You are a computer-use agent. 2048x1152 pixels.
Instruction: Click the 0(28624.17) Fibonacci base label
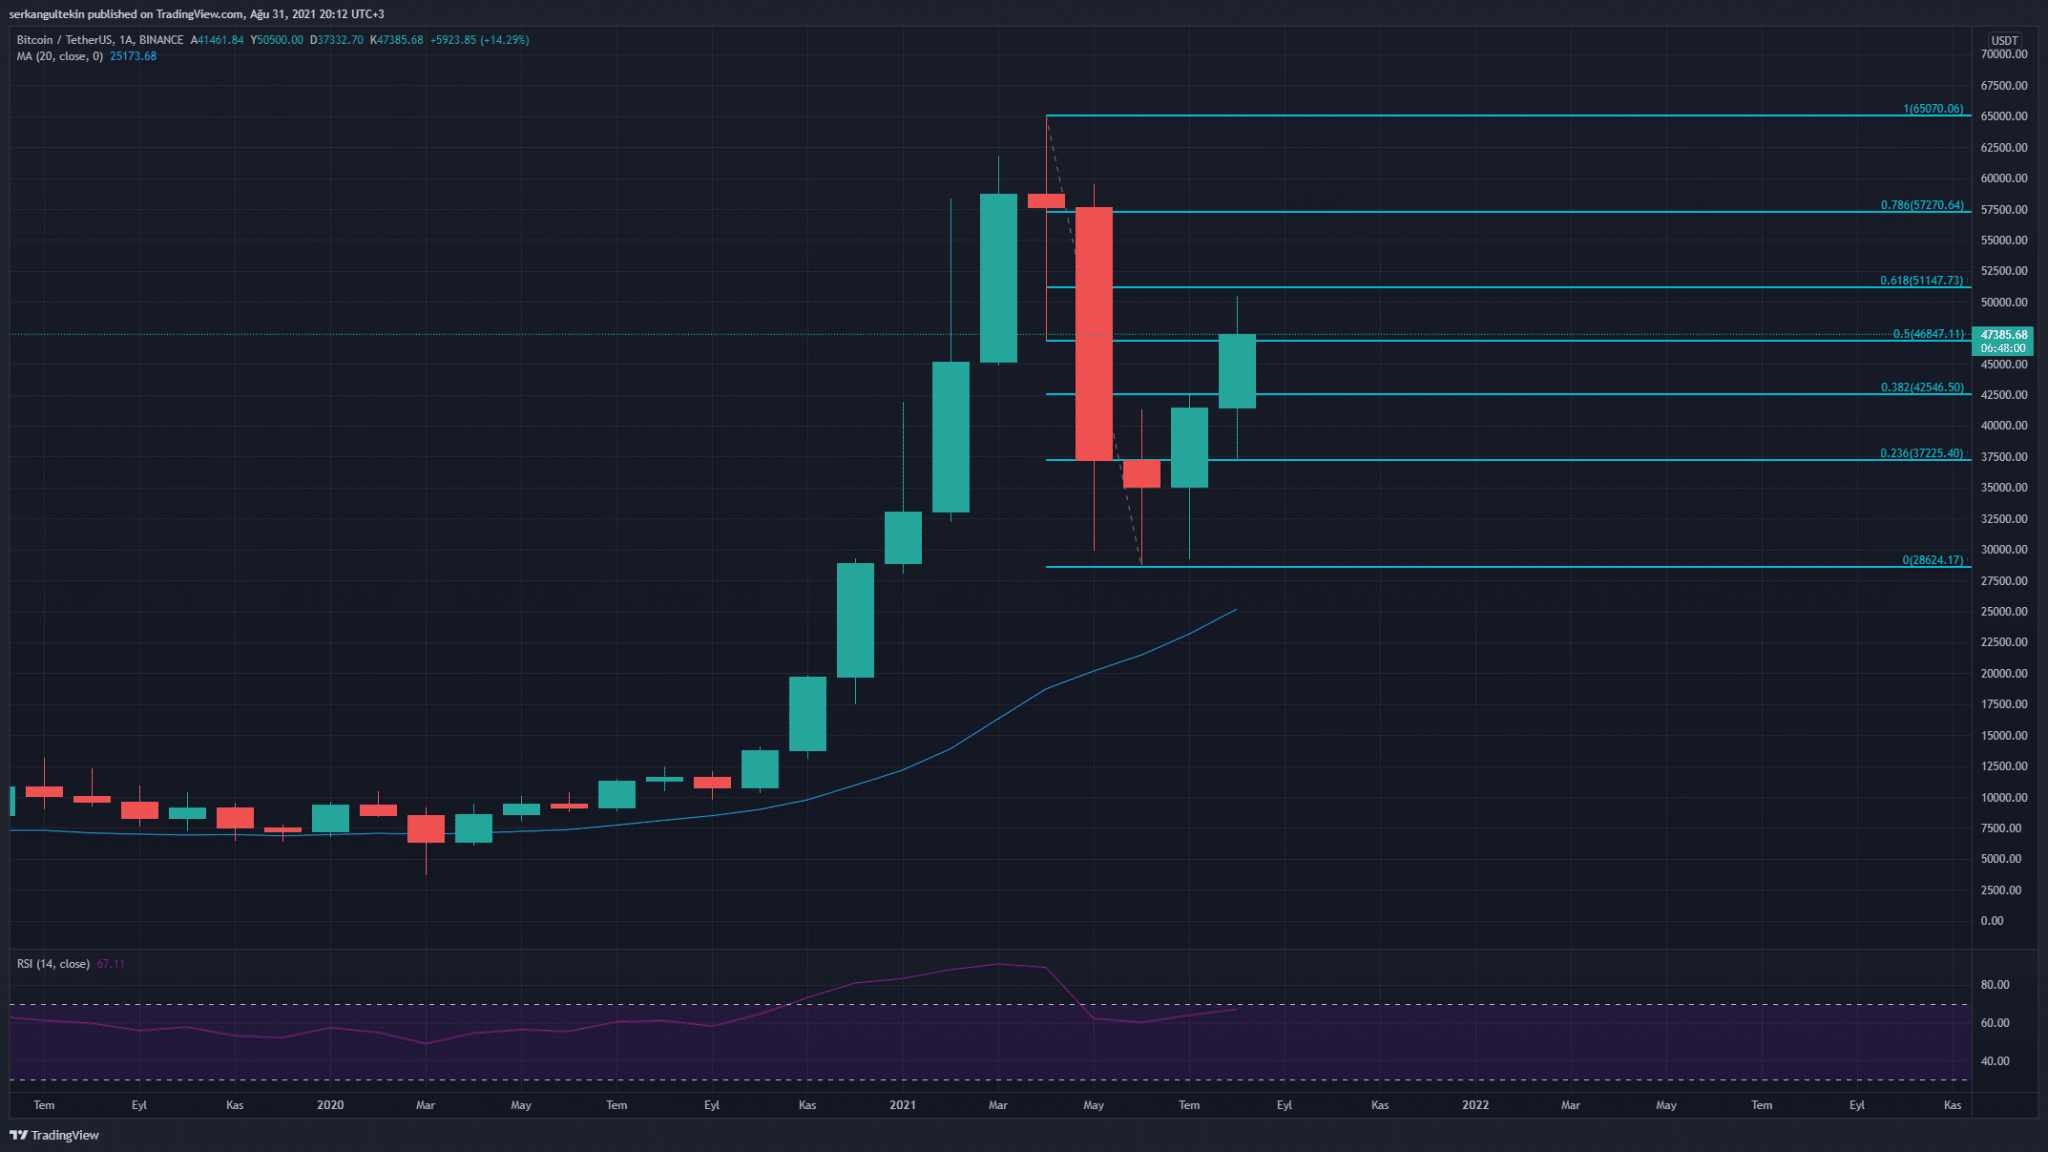point(1932,560)
